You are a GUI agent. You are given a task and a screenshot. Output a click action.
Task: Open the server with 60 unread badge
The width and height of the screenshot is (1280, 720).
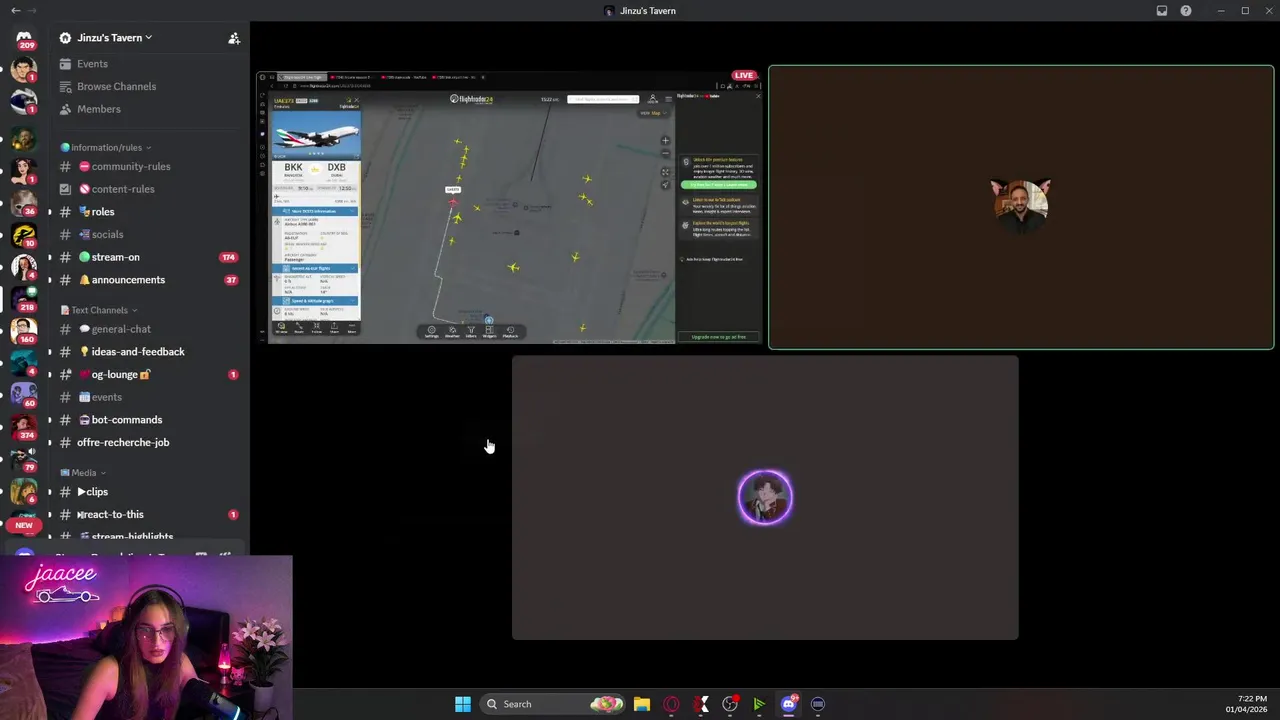pyautogui.click(x=24, y=394)
